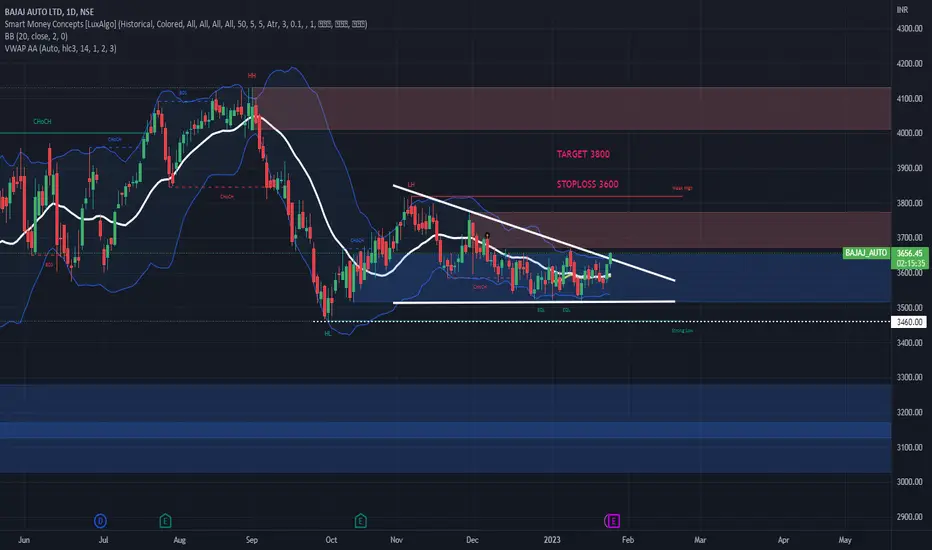This screenshot has height=550, width=932.
Task: Click the 3200.00 price axis label
Action: coord(909,413)
